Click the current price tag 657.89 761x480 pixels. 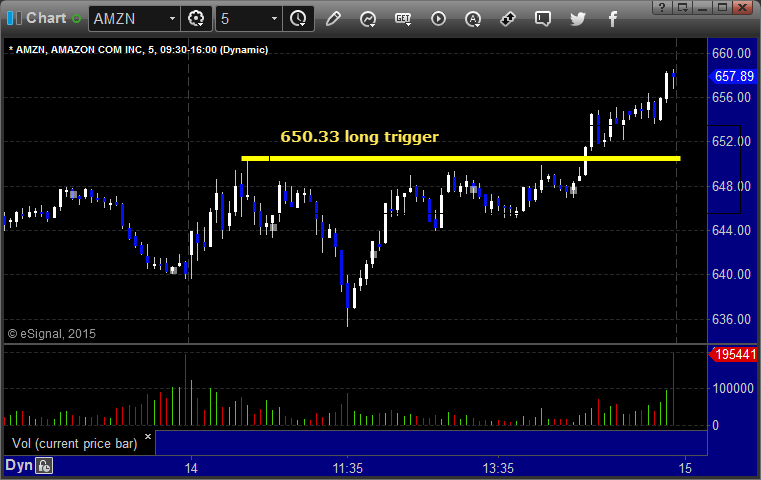coord(733,76)
